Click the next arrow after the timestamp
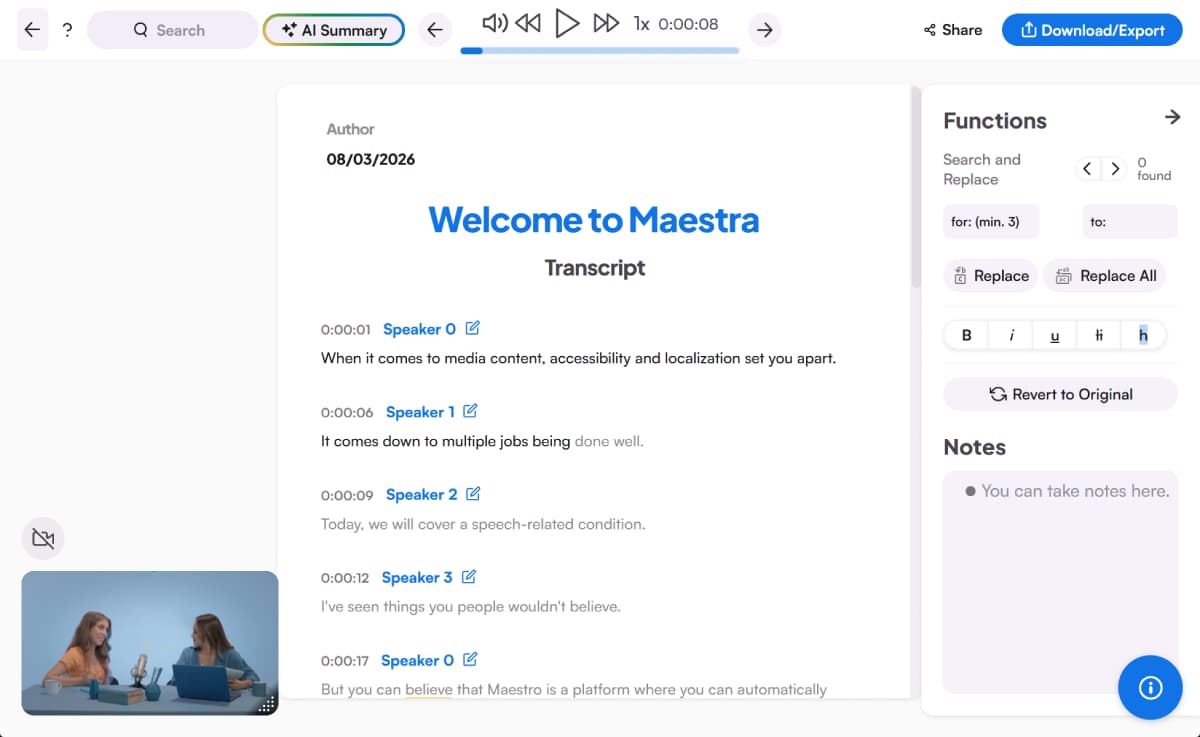Image resolution: width=1200 pixels, height=737 pixels. pyautogui.click(x=765, y=30)
